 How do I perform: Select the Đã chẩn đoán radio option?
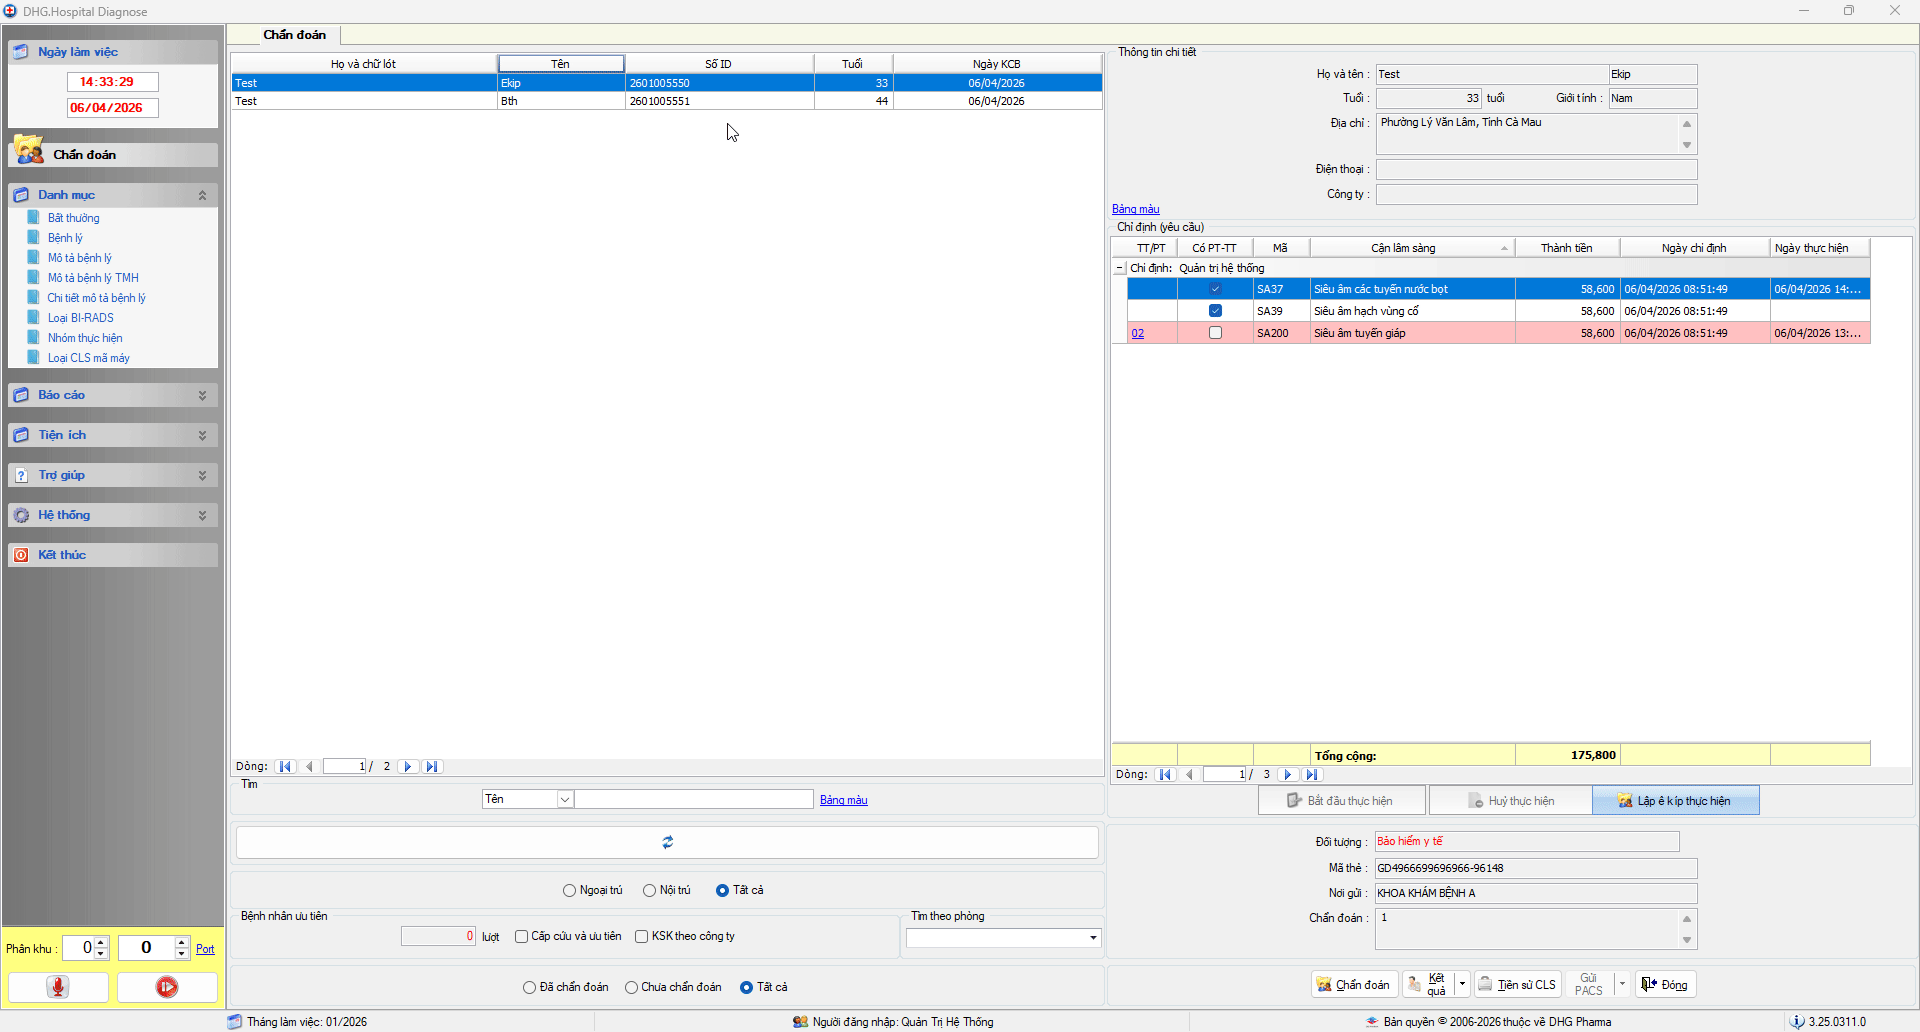(529, 988)
